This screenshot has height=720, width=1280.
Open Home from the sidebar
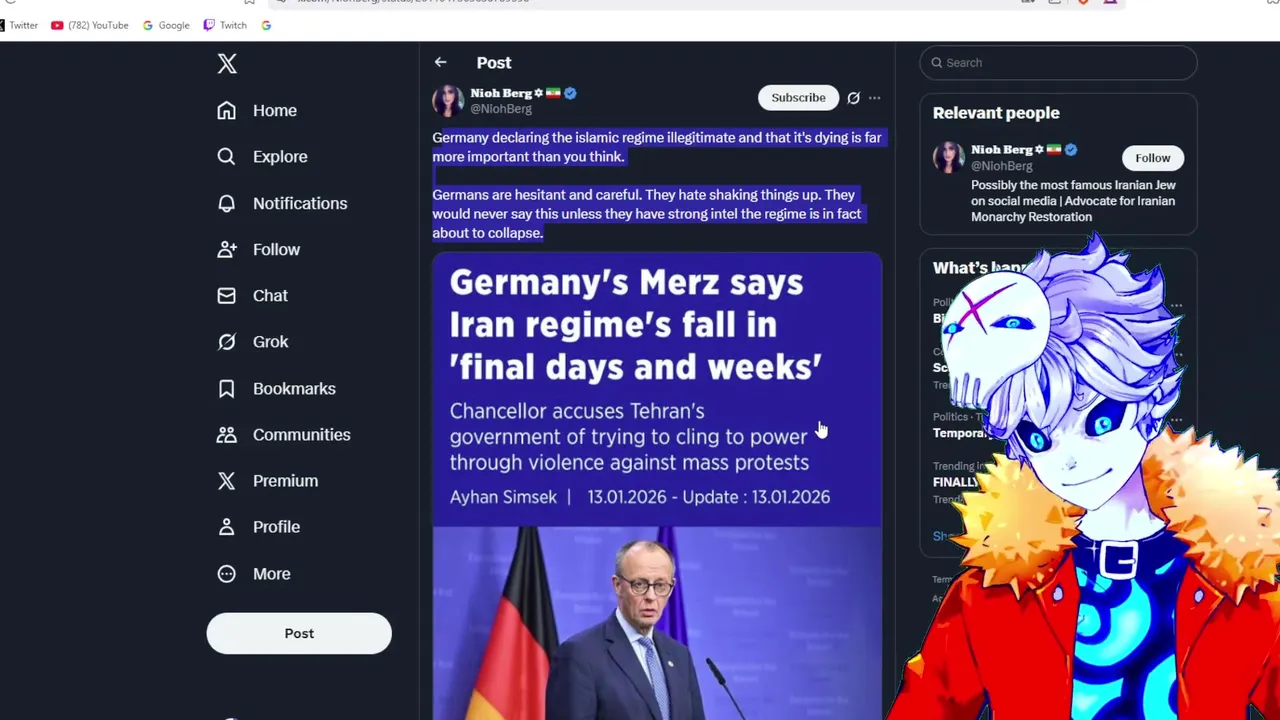(257, 110)
